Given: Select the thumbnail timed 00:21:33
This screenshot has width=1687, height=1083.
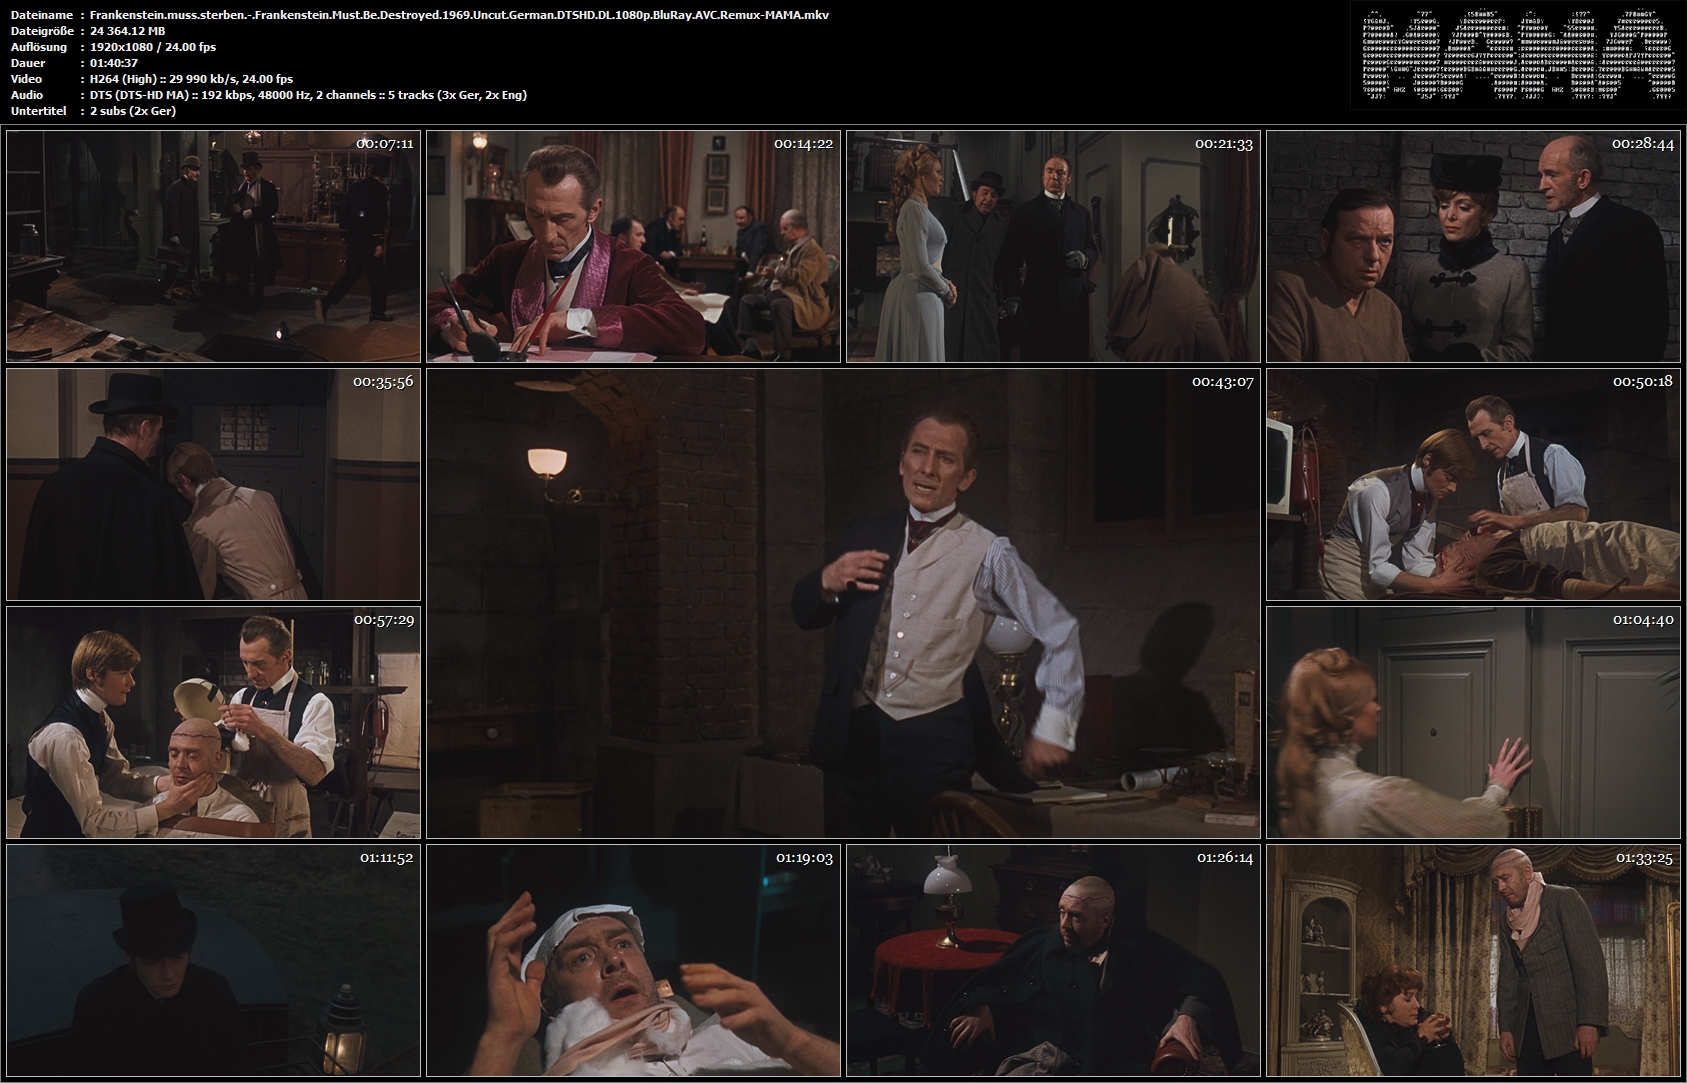Looking at the screenshot, I should tap(1053, 246).
